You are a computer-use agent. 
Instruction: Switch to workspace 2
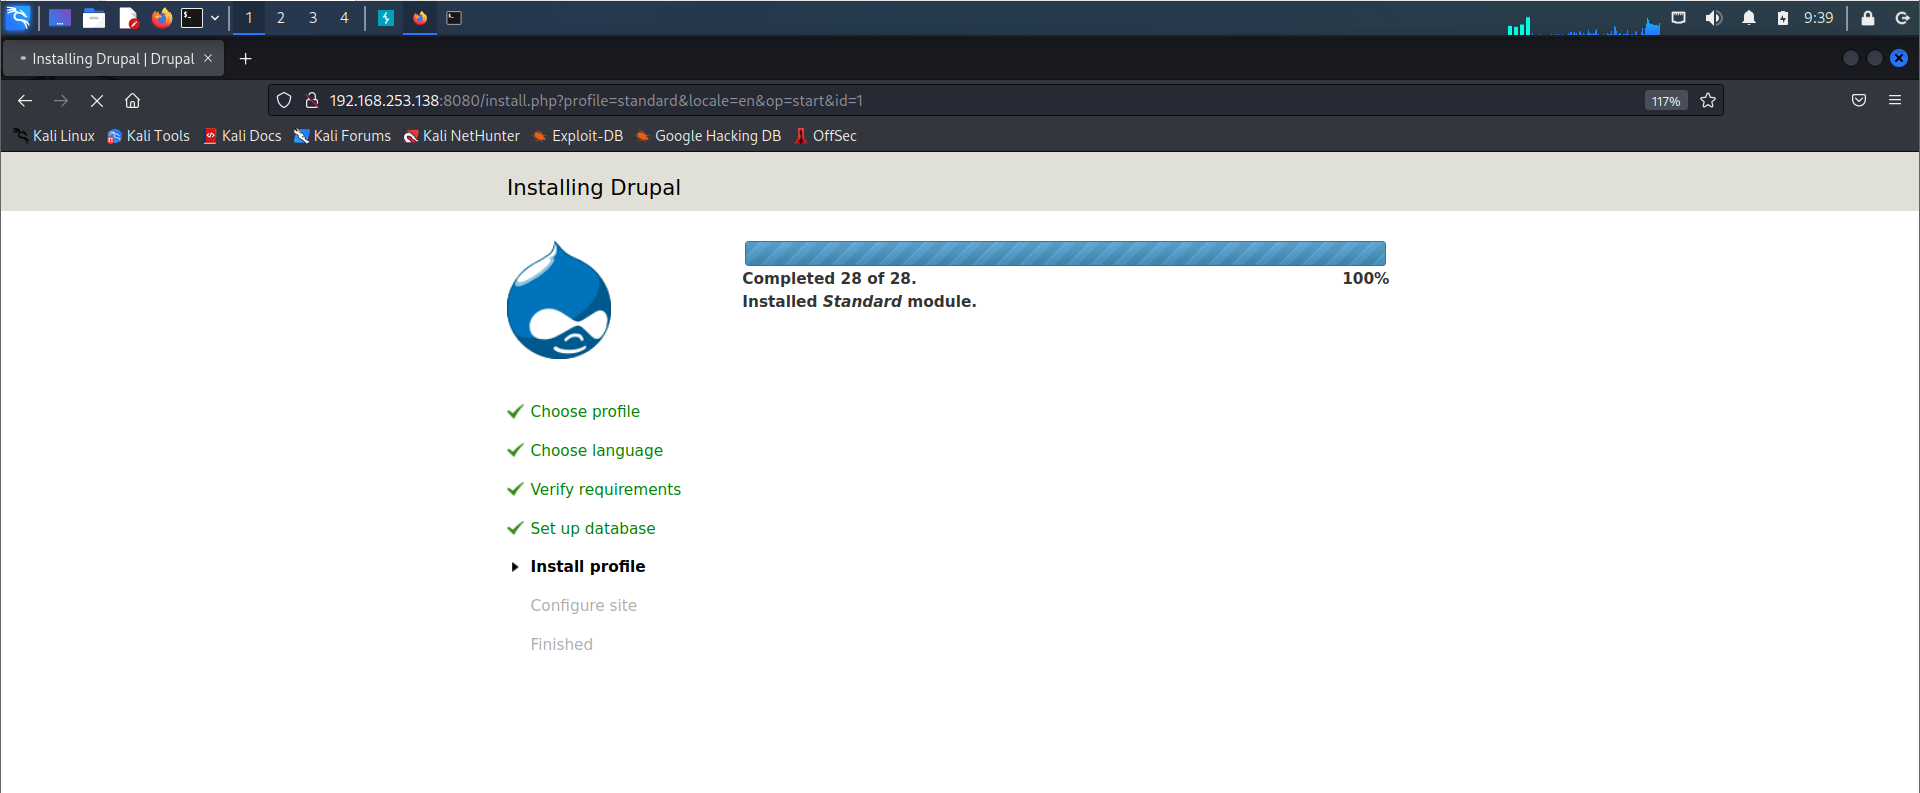tap(281, 18)
